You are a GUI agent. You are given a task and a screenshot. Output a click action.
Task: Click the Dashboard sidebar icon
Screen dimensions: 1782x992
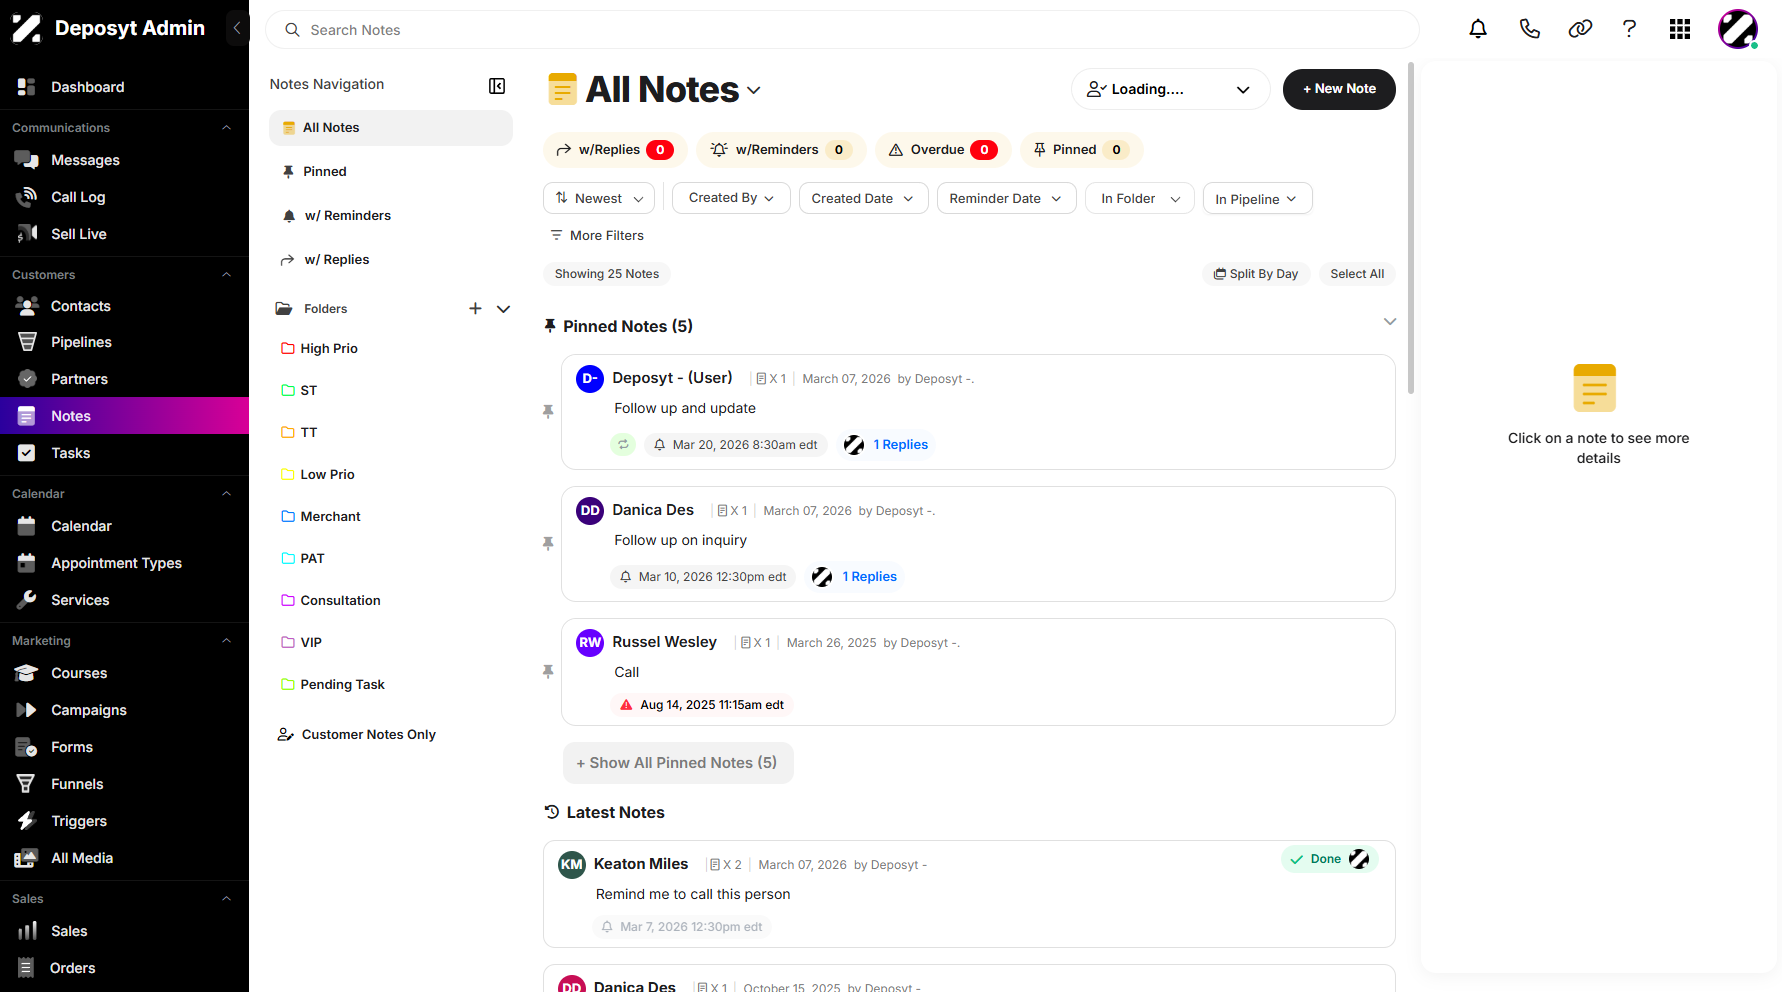coord(27,87)
